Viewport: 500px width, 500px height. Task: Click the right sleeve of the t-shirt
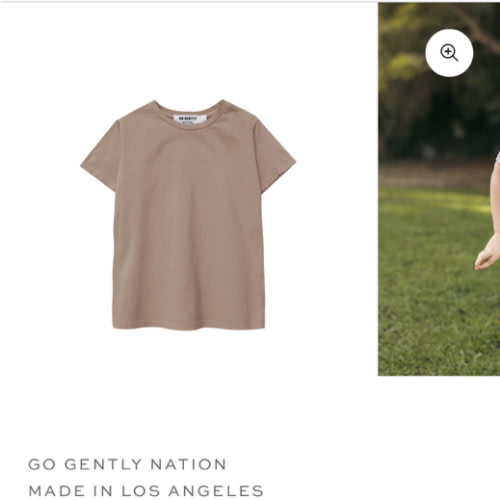click(x=275, y=158)
